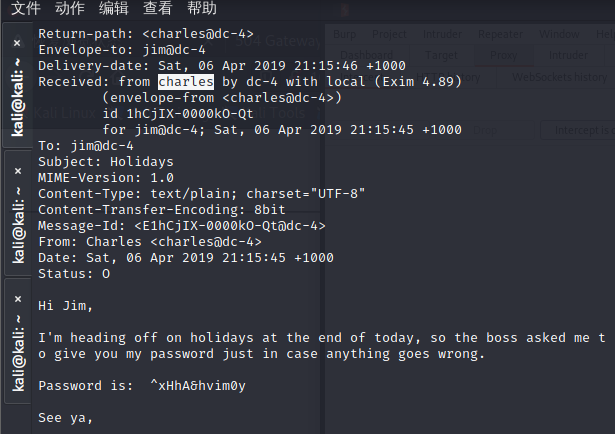Close the second kali@kali terminal tab

pyautogui.click(x=18, y=171)
